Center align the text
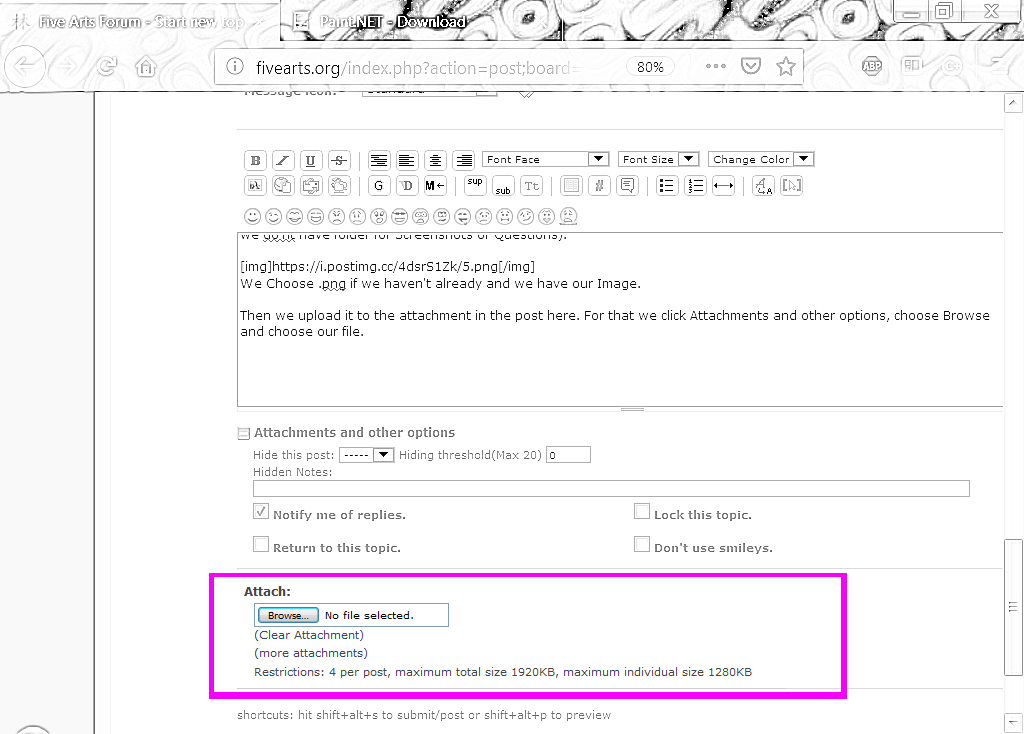The width and height of the screenshot is (1024, 734). [x=435, y=160]
